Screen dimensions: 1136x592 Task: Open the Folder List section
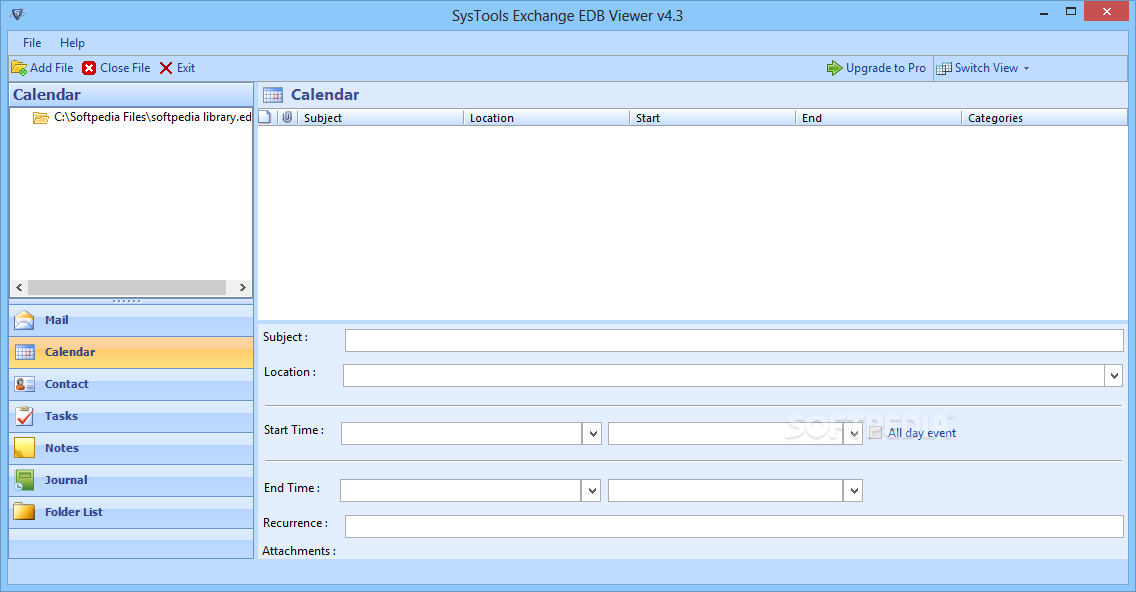(131, 512)
